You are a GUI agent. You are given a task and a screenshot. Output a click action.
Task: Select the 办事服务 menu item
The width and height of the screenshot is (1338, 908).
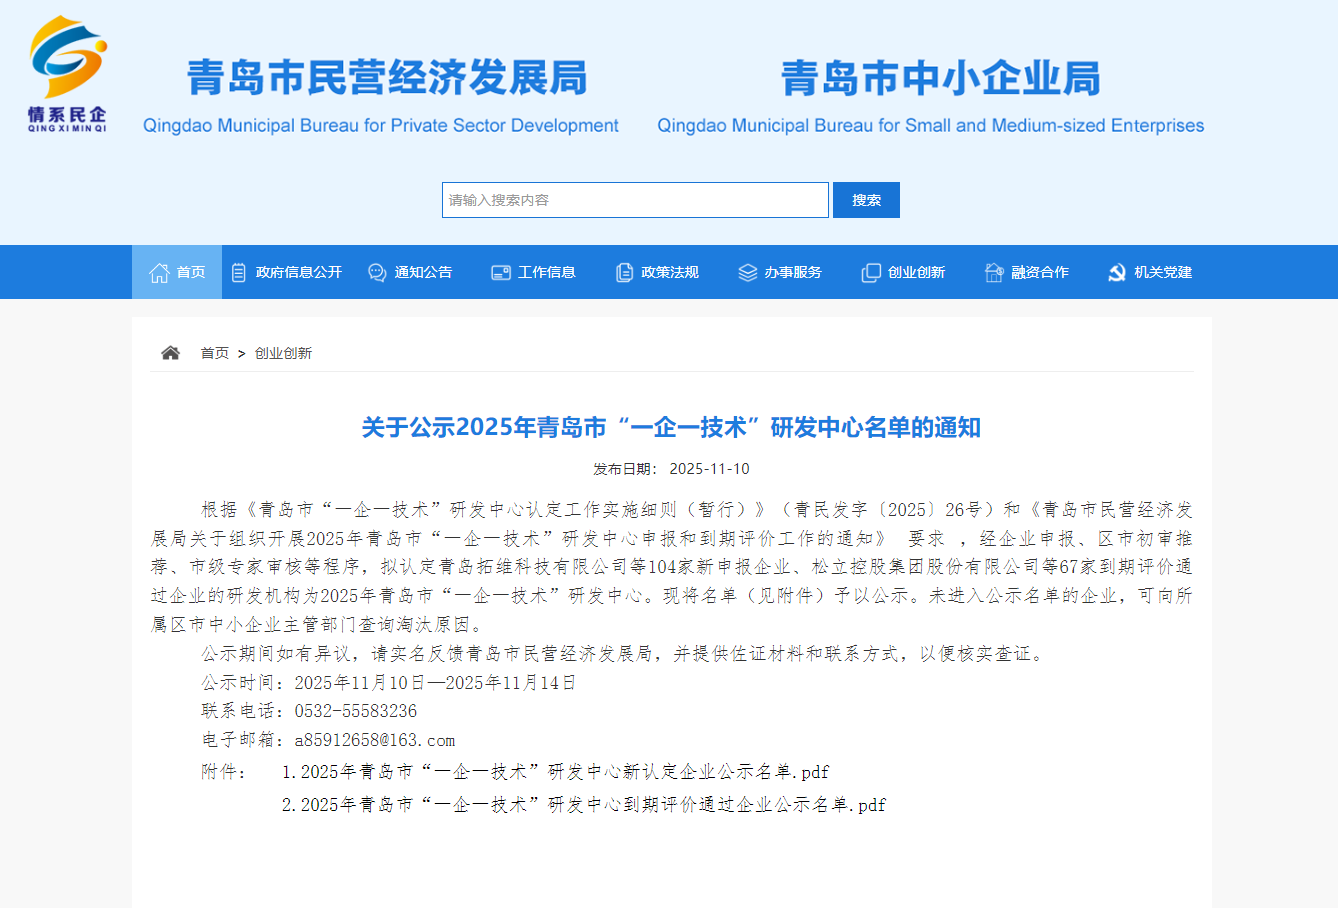[793, 273]
